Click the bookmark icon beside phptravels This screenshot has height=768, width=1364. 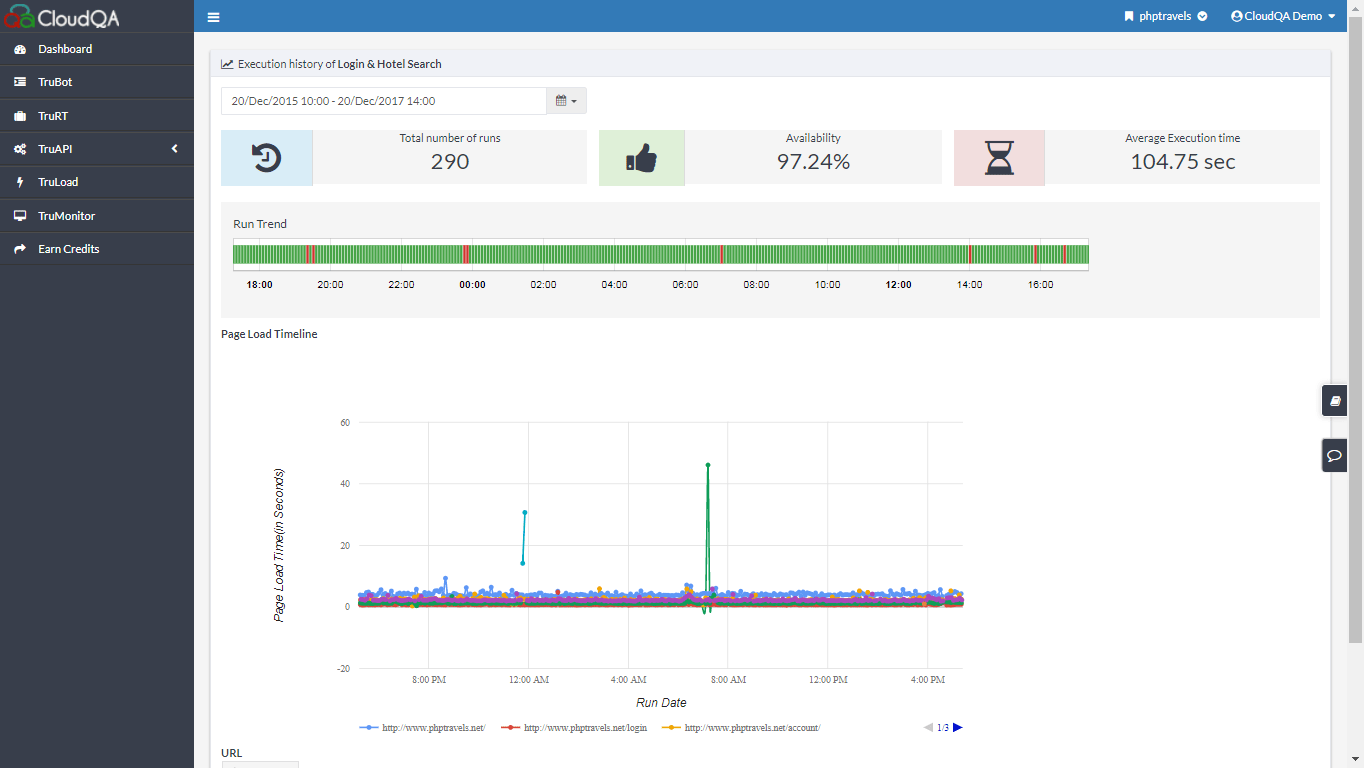click(x=1129, y=16)
